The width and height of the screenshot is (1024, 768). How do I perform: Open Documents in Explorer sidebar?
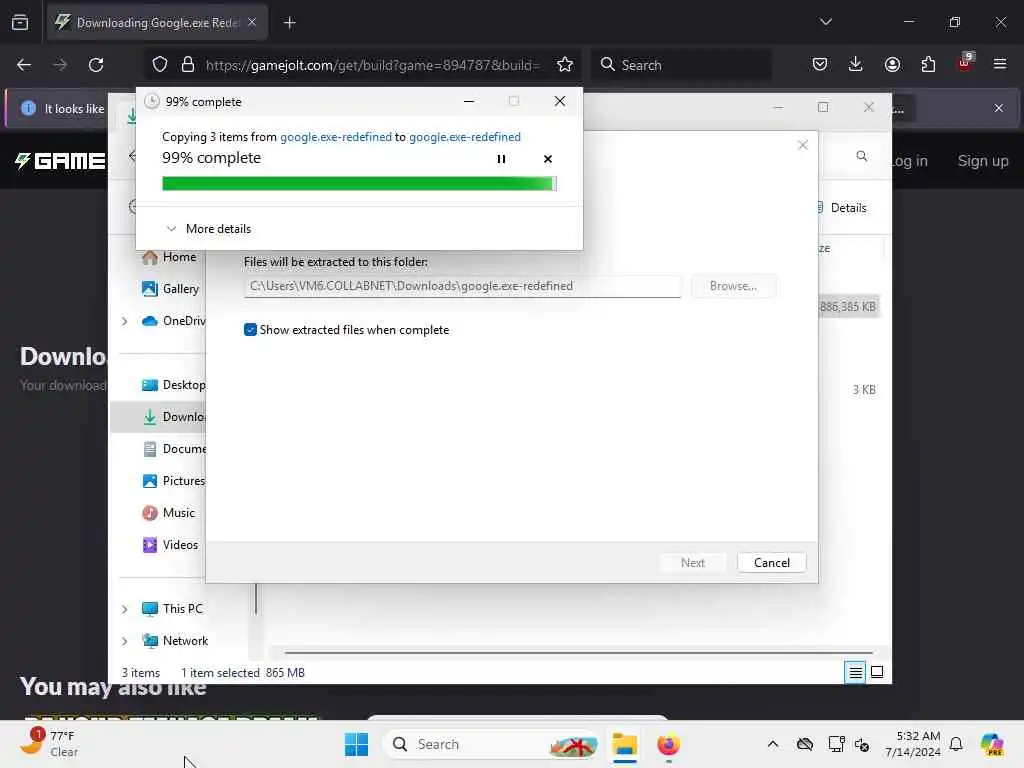(173, 449)
